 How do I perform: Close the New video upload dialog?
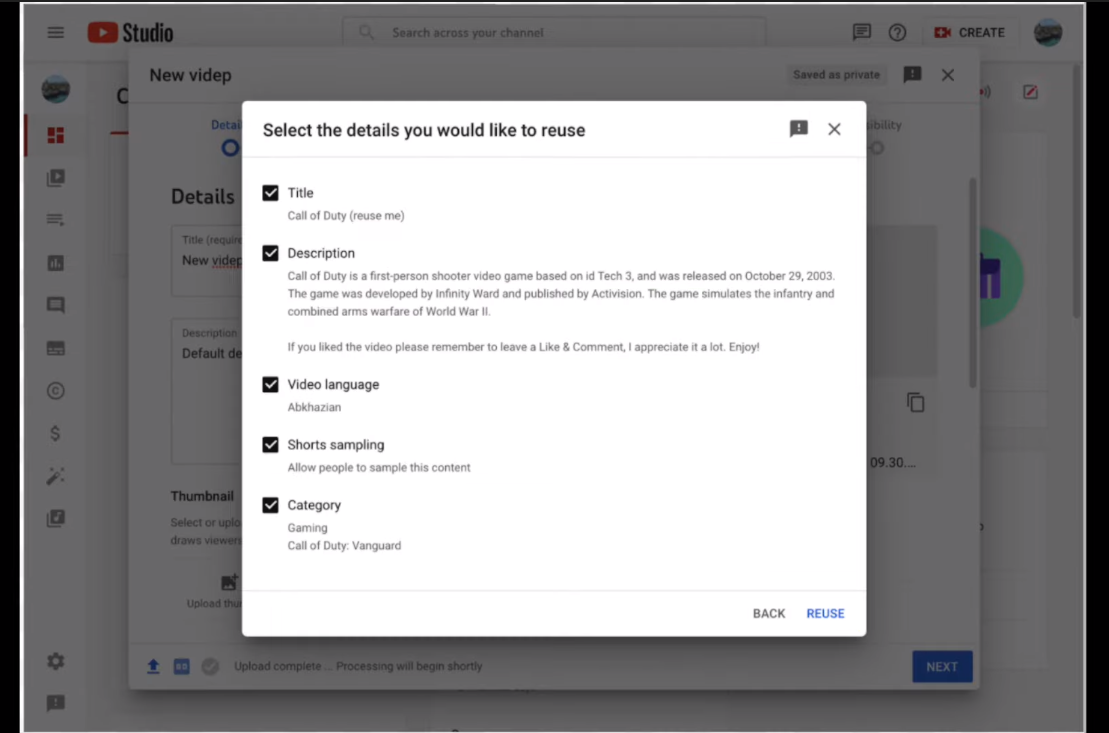(x=948, y=75)
